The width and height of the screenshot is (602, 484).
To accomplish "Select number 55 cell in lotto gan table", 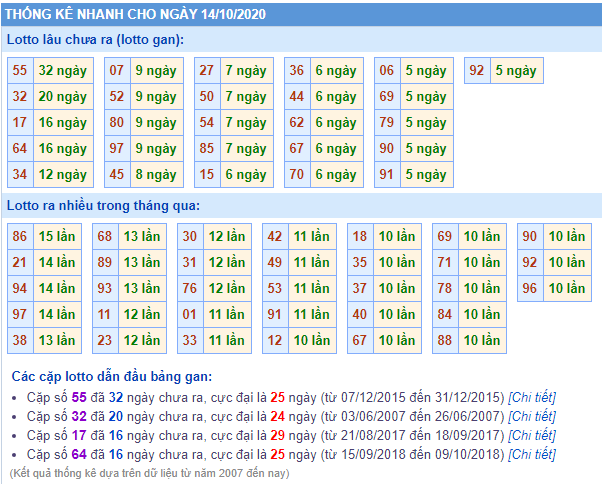I will tap(20, 71).
